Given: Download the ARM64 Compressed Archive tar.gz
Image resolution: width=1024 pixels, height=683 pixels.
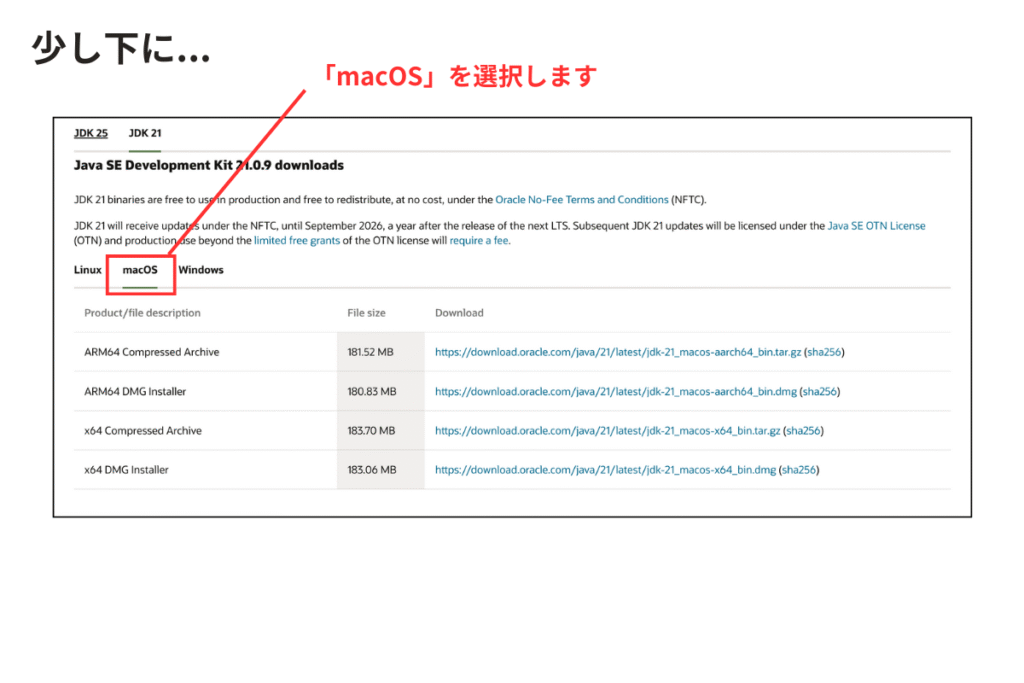Looking at the screenshot, I should (x=617, y=352).
